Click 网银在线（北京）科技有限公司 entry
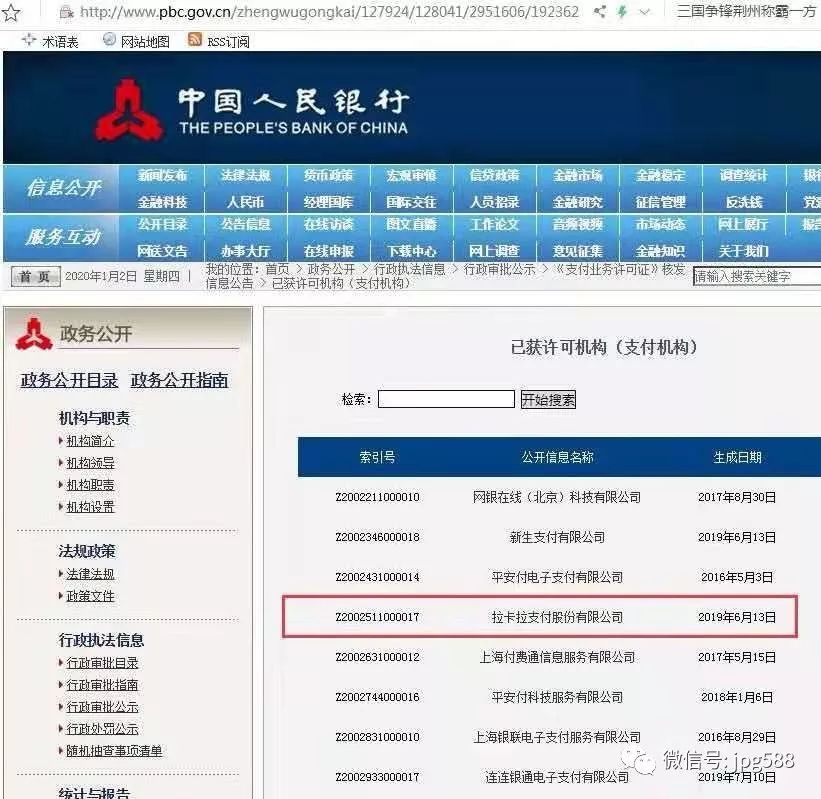This screenshot has height=799, width=821. pyautogui.click(x=557, y=497)
